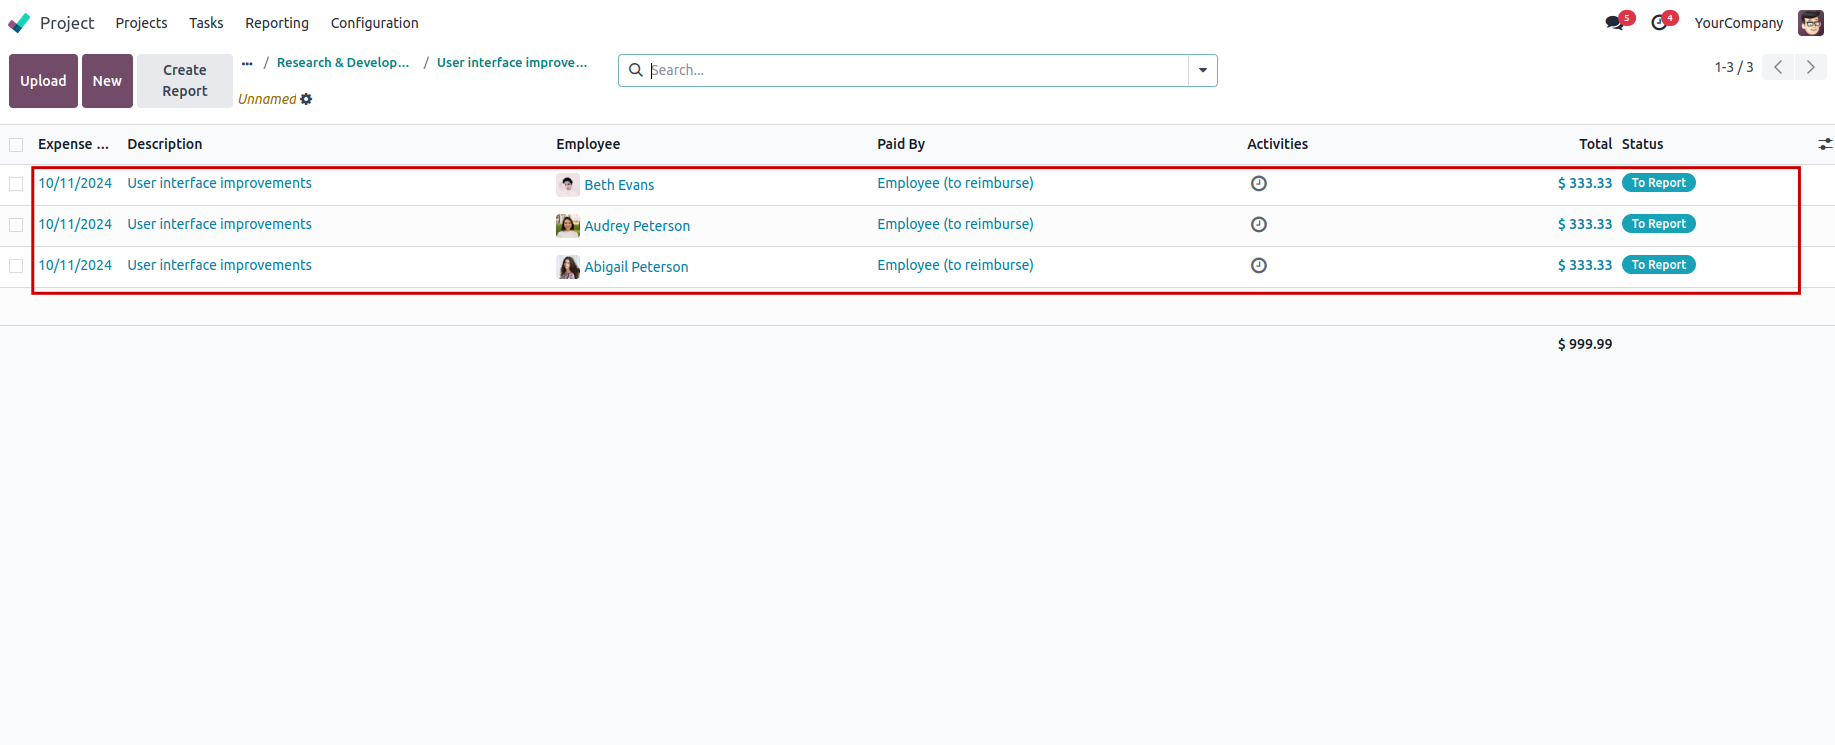Viewport: 1835px width, 745px height.
Task: Check the Abigail Peterson expense row checkbox
Action: click(16, 266)
